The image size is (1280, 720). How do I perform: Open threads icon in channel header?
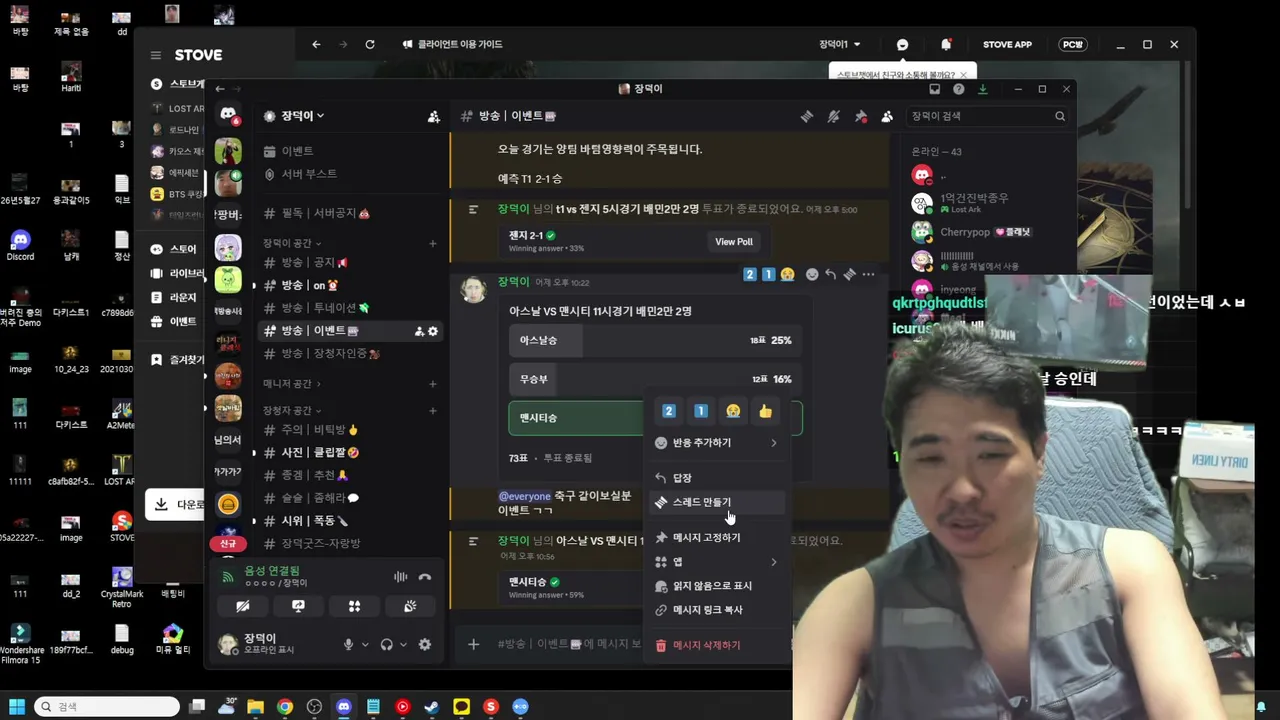[807, 116]
